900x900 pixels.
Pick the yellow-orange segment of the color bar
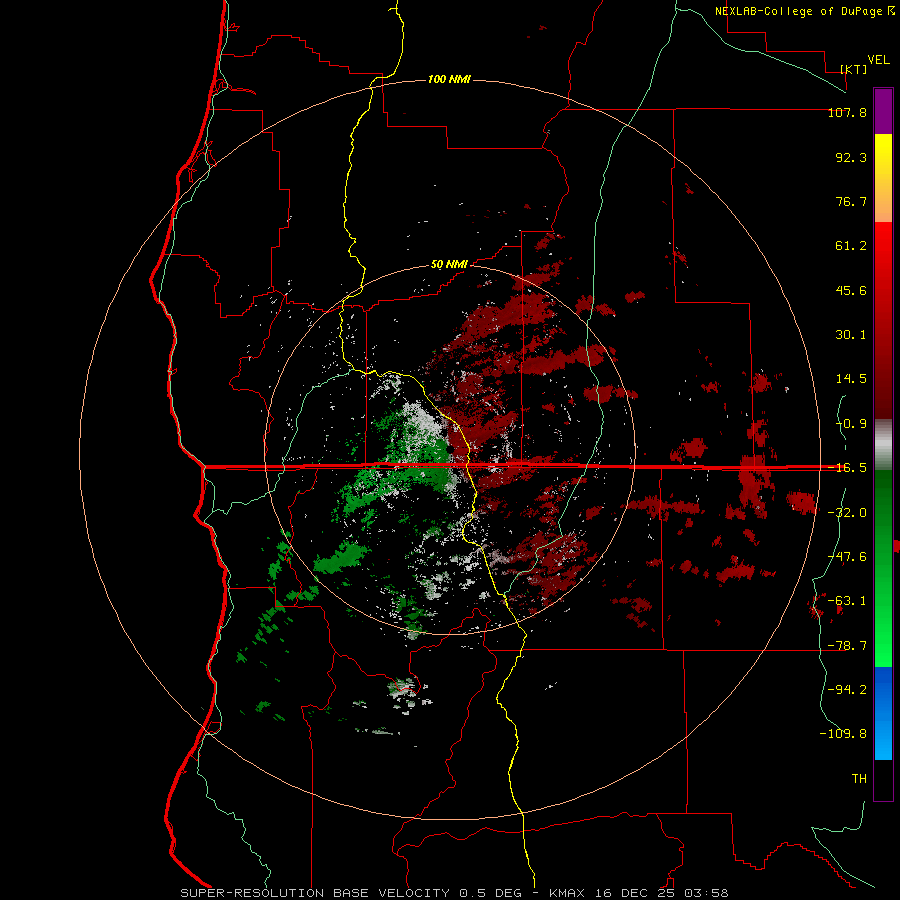pos(883,178)
